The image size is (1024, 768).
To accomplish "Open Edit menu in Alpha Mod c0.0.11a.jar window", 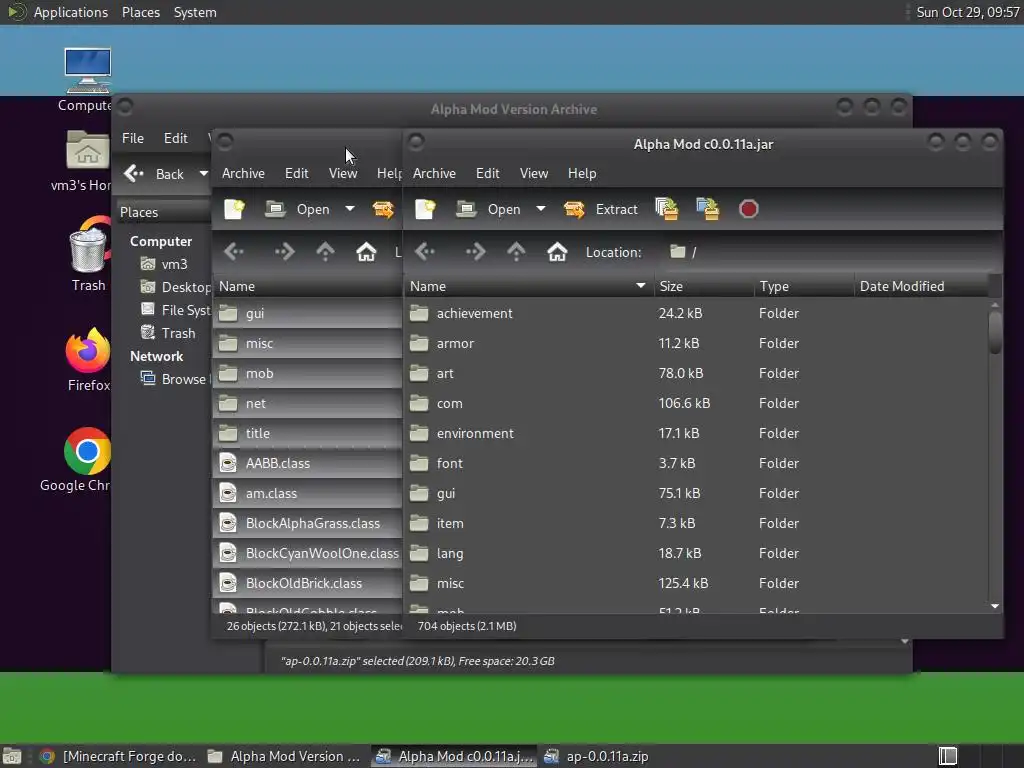I will (488, 173).
